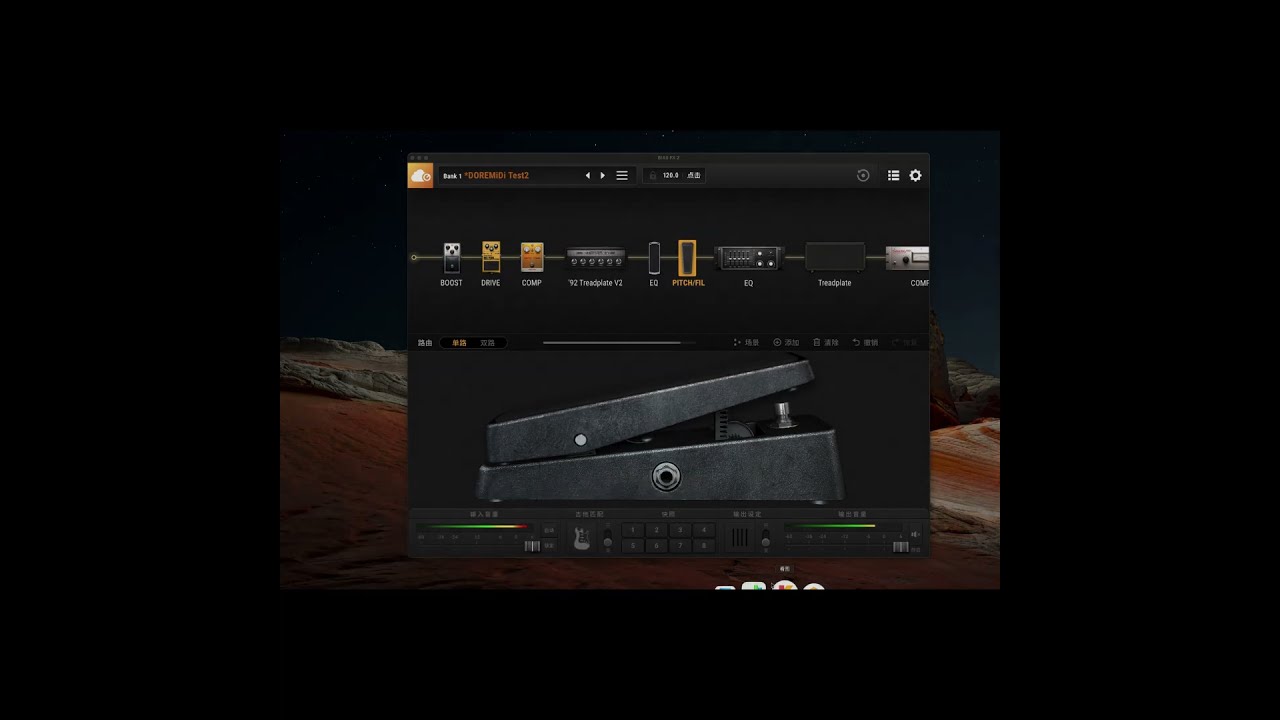Click the wah pedal input jack
The width and height of the screenshot is (1280, 720).
pyautogui.click(x=667, y=477)
